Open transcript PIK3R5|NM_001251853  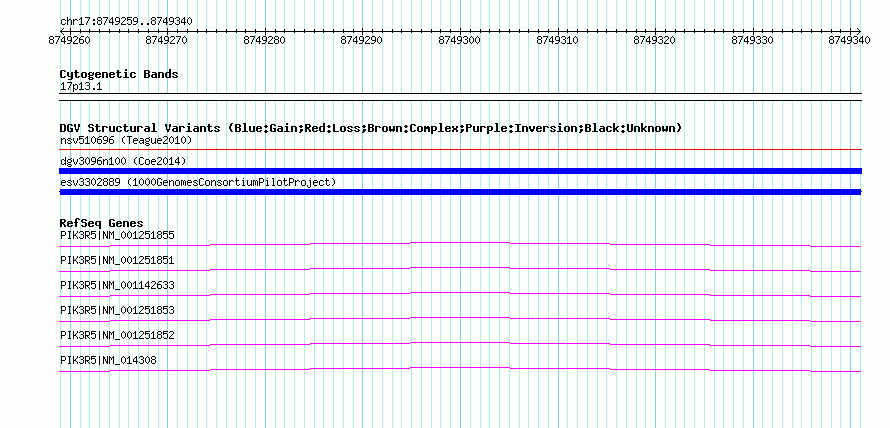point(117,310)
